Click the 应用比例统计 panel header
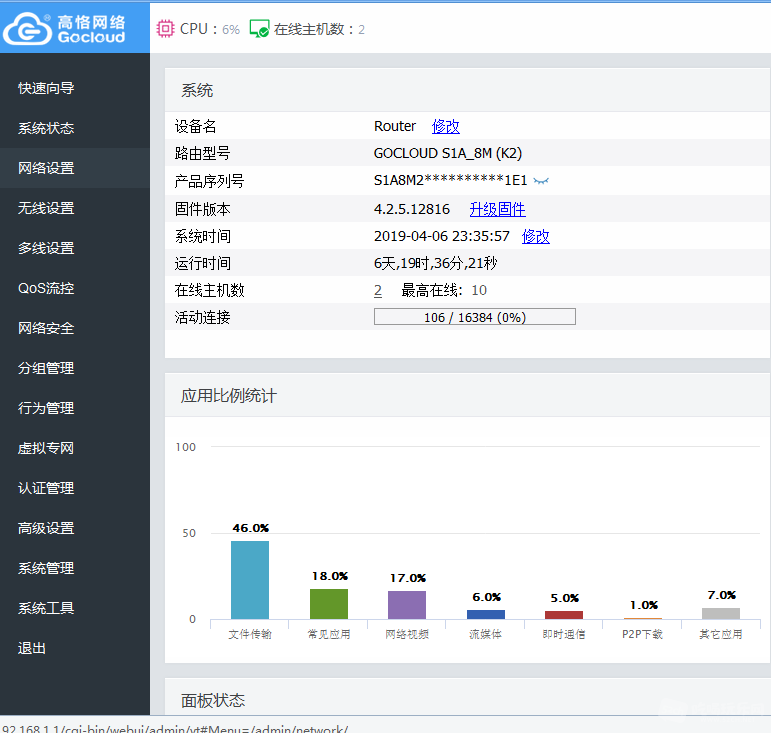Image resolution: width=771 pixels, height=733 pixels. pyautogui.click(x=467, y=395)
